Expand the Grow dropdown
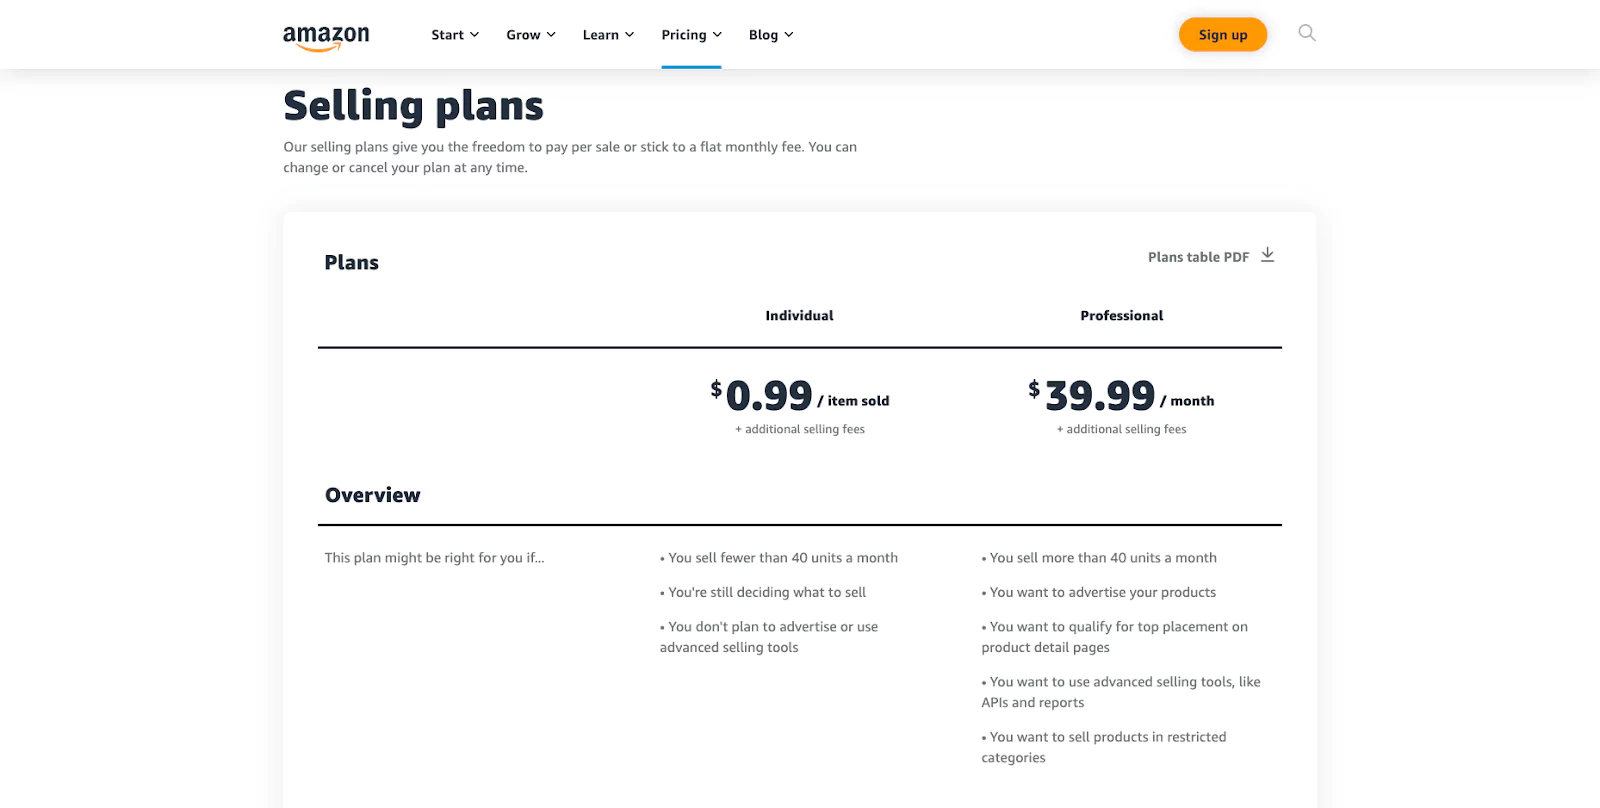This screenshot has height=808, width=1600. pyautogui.click(x=551, y=34)
